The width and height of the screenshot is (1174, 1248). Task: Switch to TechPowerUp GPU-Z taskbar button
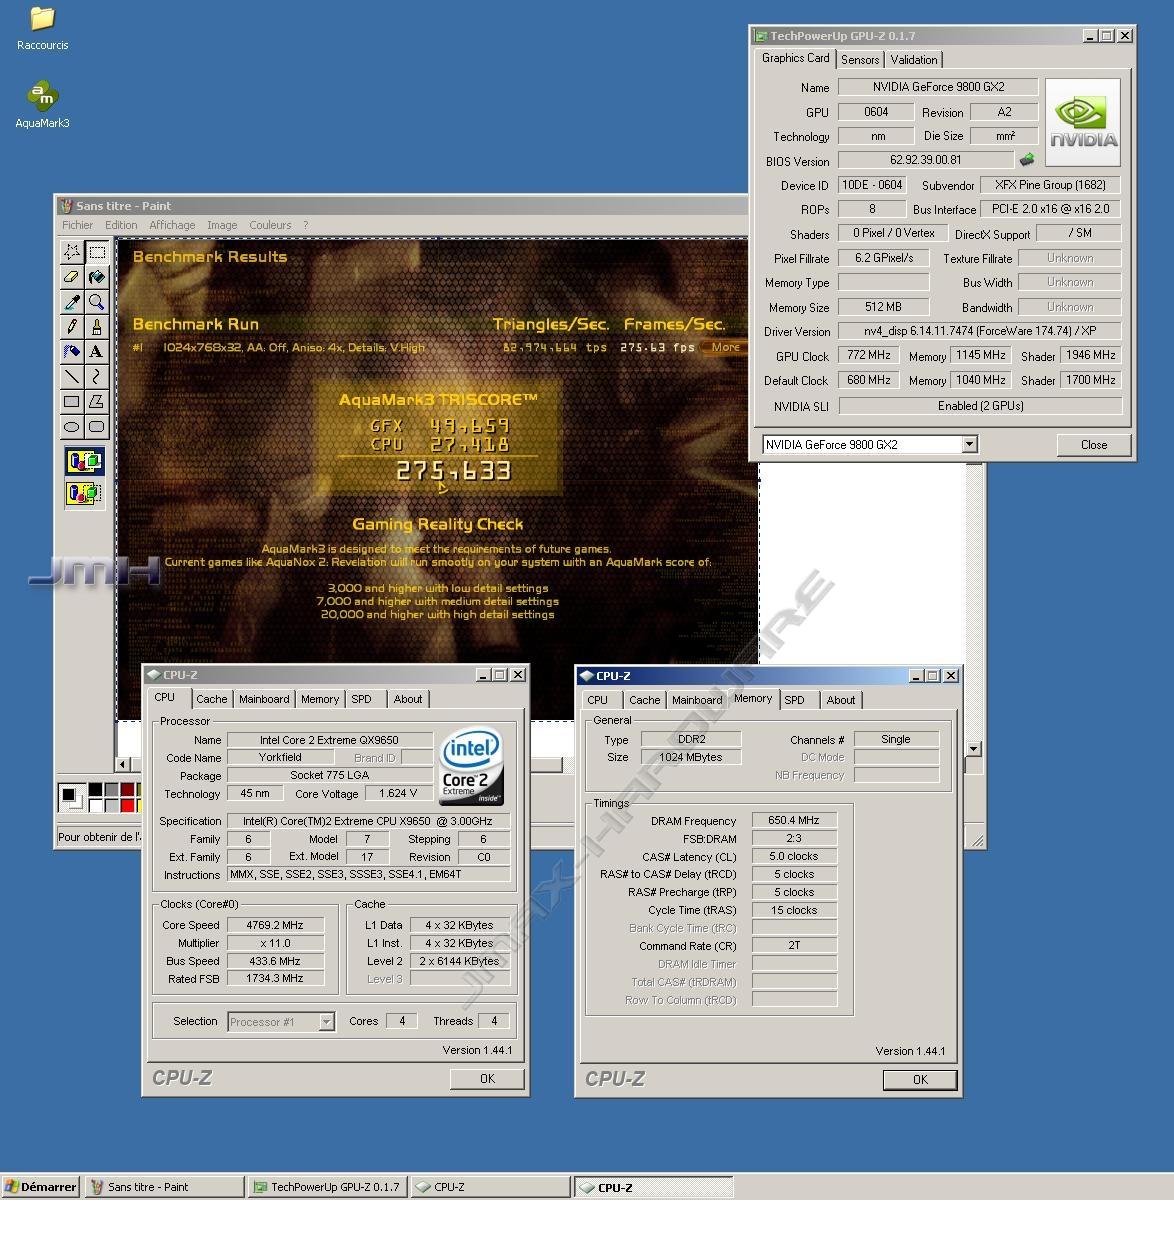[327, 1187]
